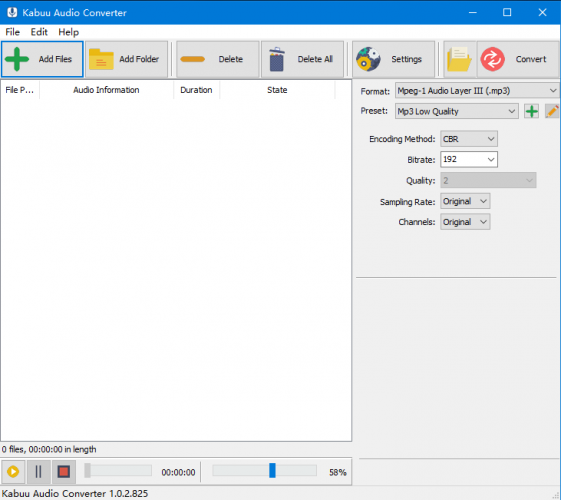Click State column header
The width and height of the screenshot is (561, 500).
277,90
